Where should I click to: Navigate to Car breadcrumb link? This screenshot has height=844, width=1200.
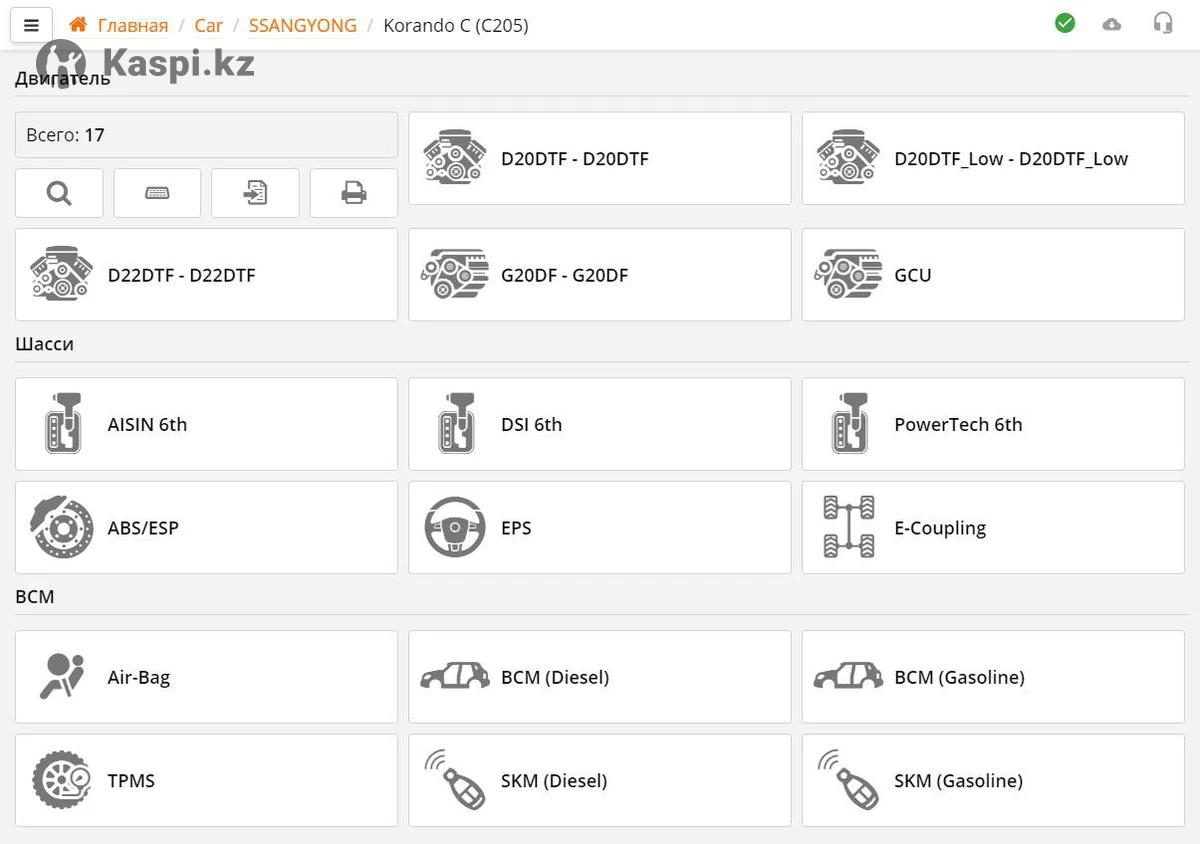coord(208,26)
